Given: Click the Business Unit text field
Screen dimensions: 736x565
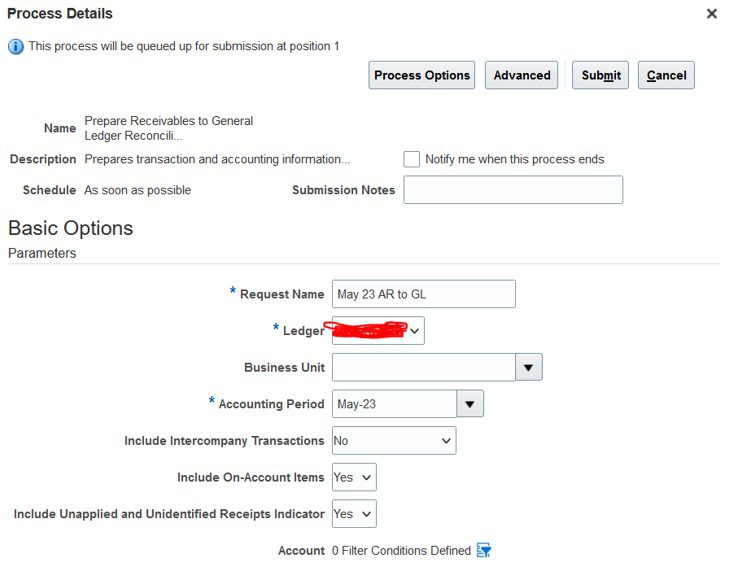Looking at the screenshot, I should click(423, 367).
